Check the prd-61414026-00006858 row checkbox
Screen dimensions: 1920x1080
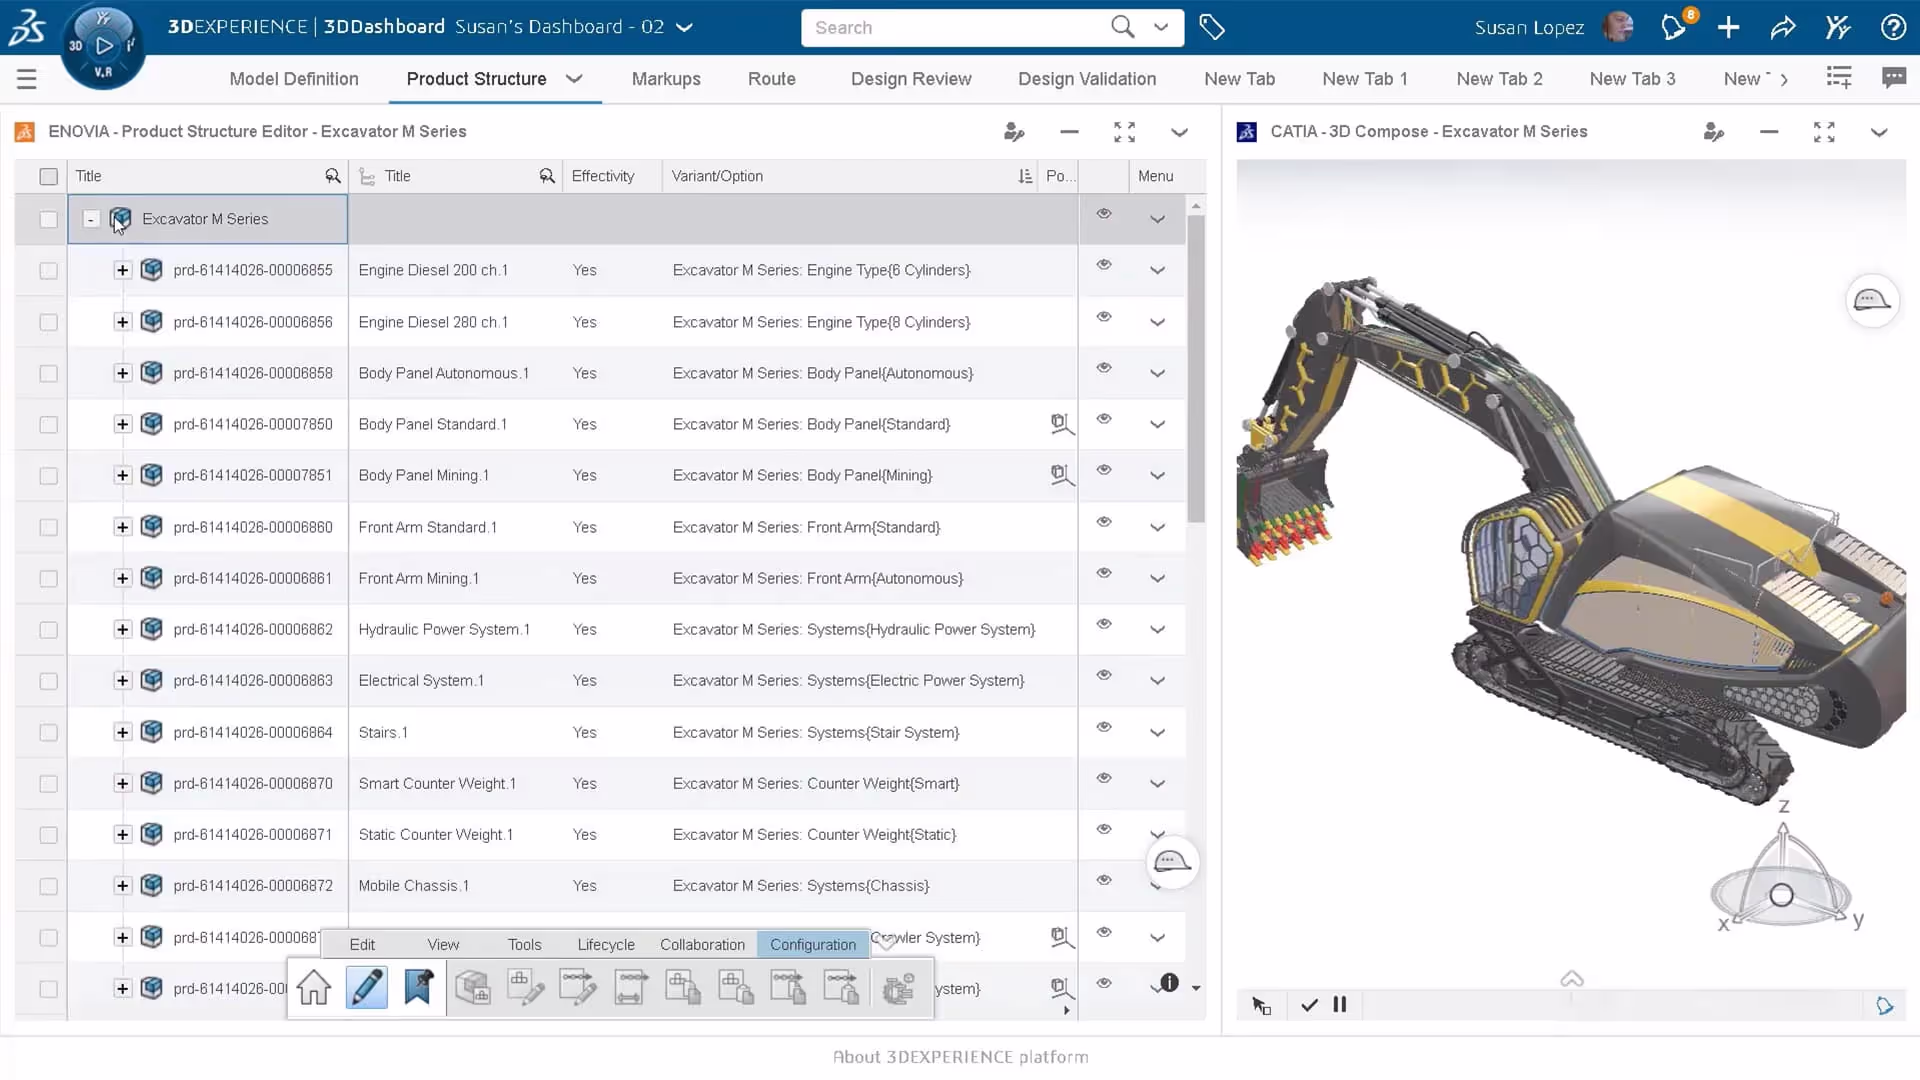pyautogui.click(x=48, y=373)
